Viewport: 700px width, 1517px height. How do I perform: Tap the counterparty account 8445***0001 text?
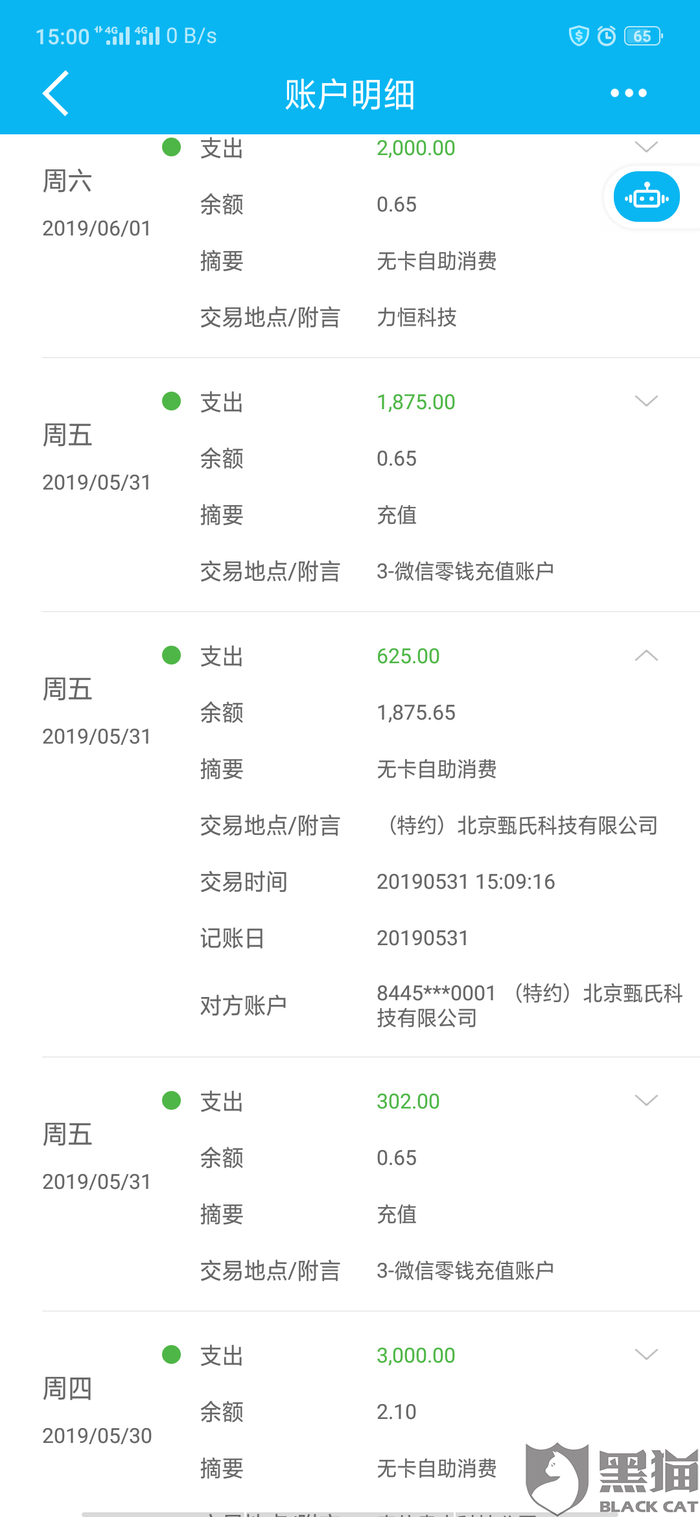pos(436,993)
